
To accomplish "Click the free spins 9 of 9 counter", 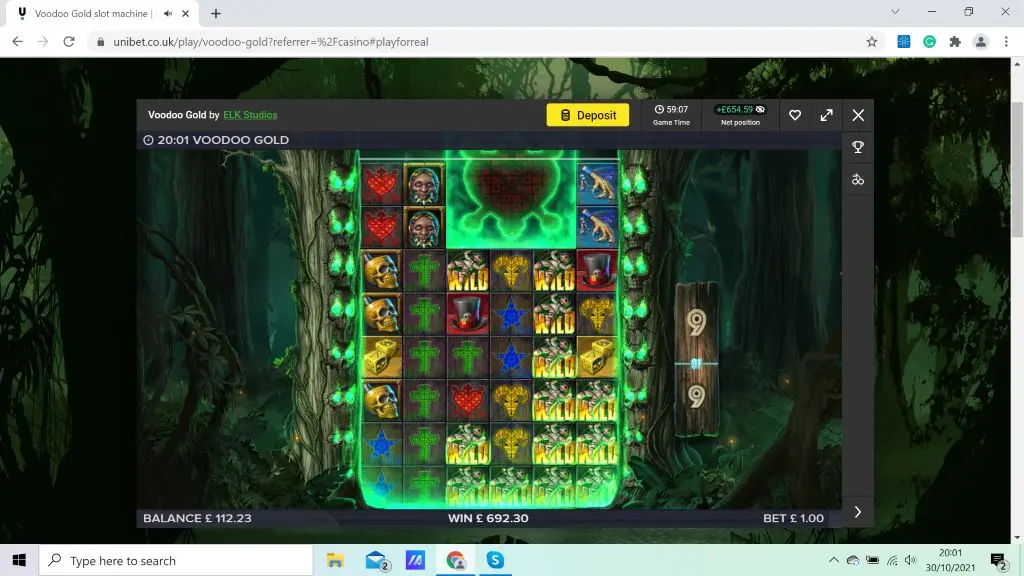I will 696,360.
